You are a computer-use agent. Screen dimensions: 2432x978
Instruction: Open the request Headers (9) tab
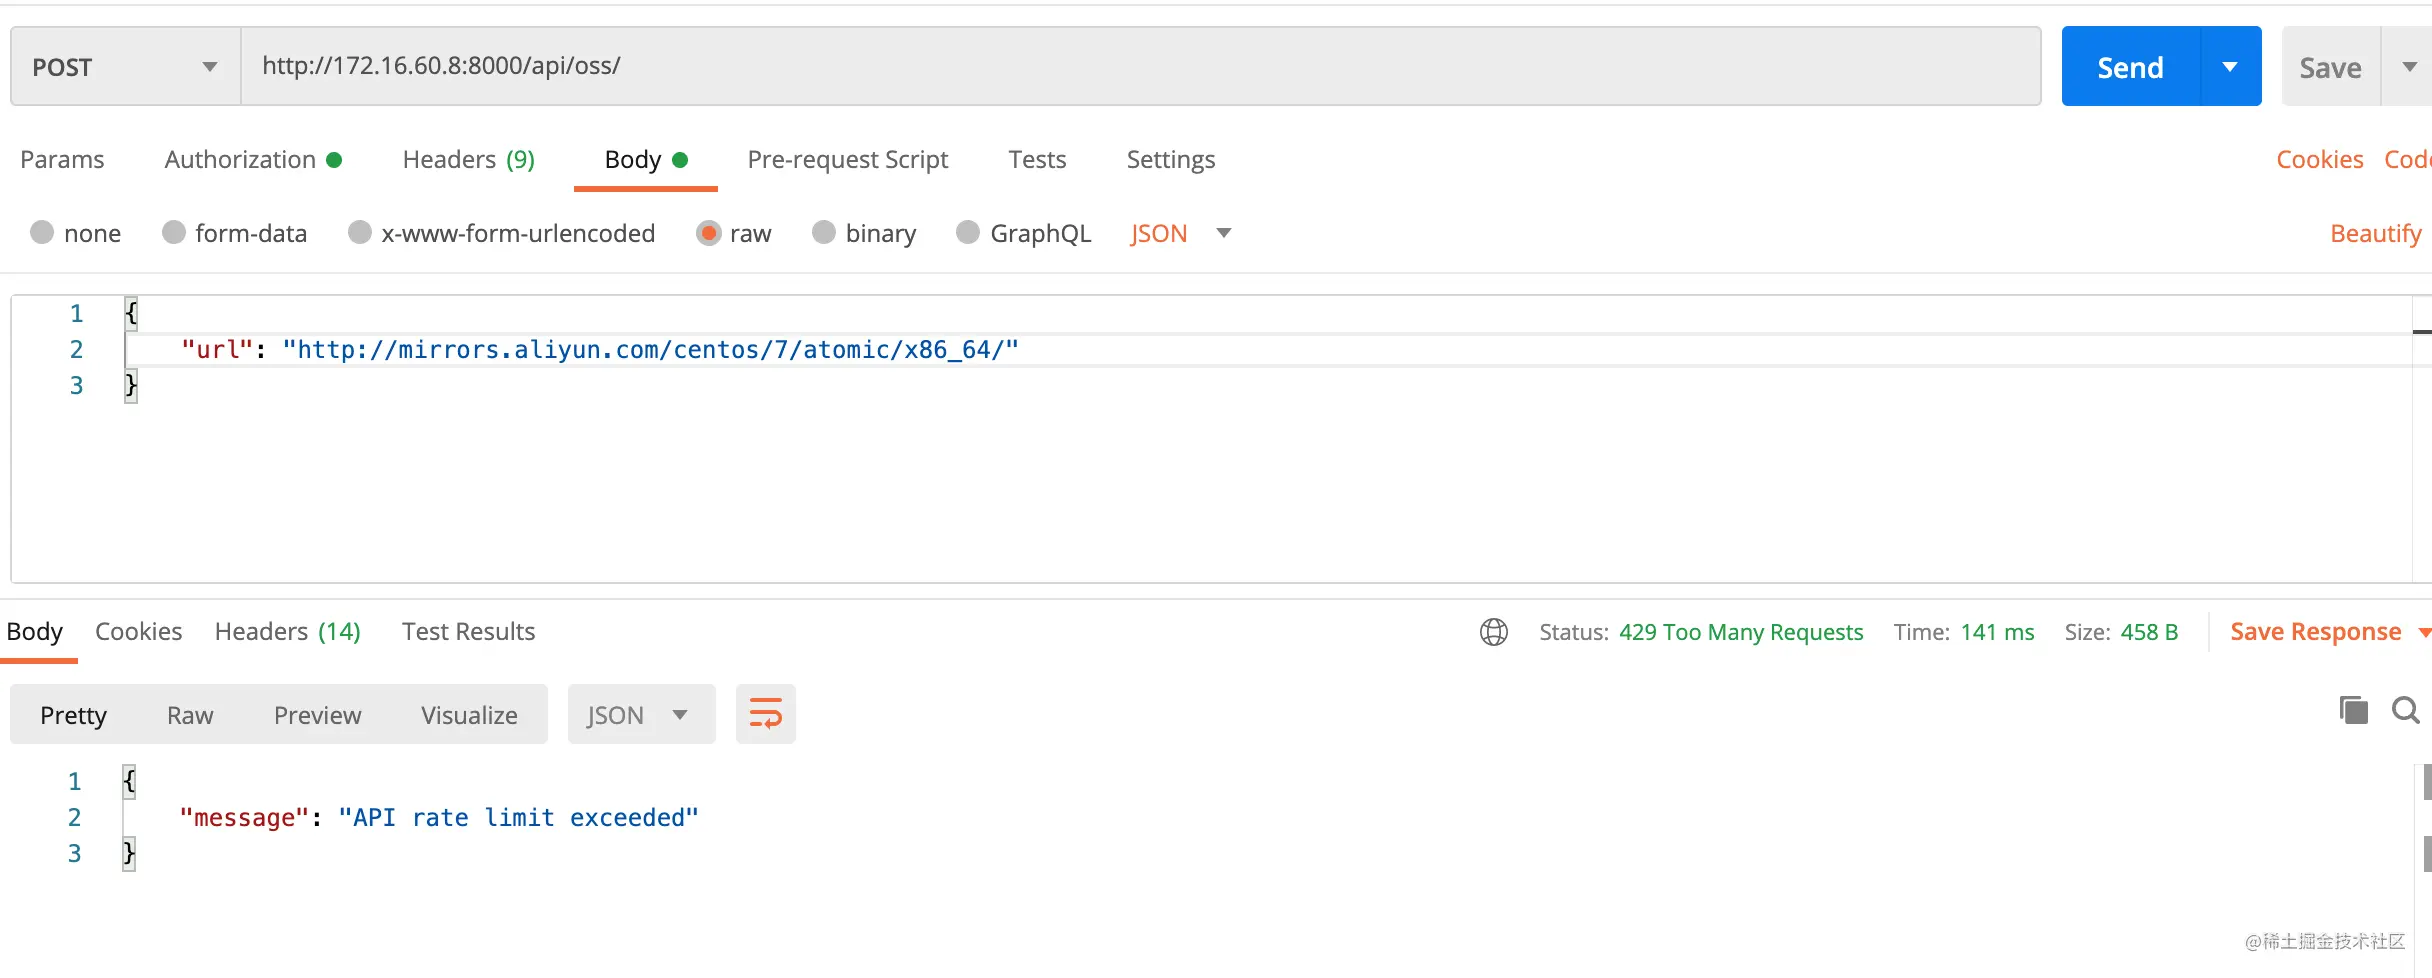tap(468, 159)
